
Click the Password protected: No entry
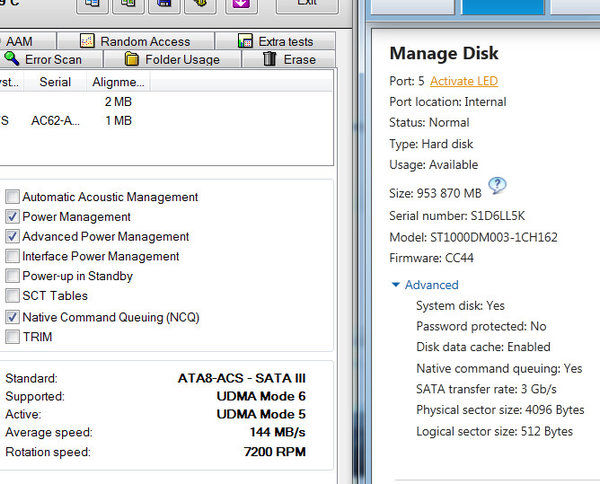[481, 326]
